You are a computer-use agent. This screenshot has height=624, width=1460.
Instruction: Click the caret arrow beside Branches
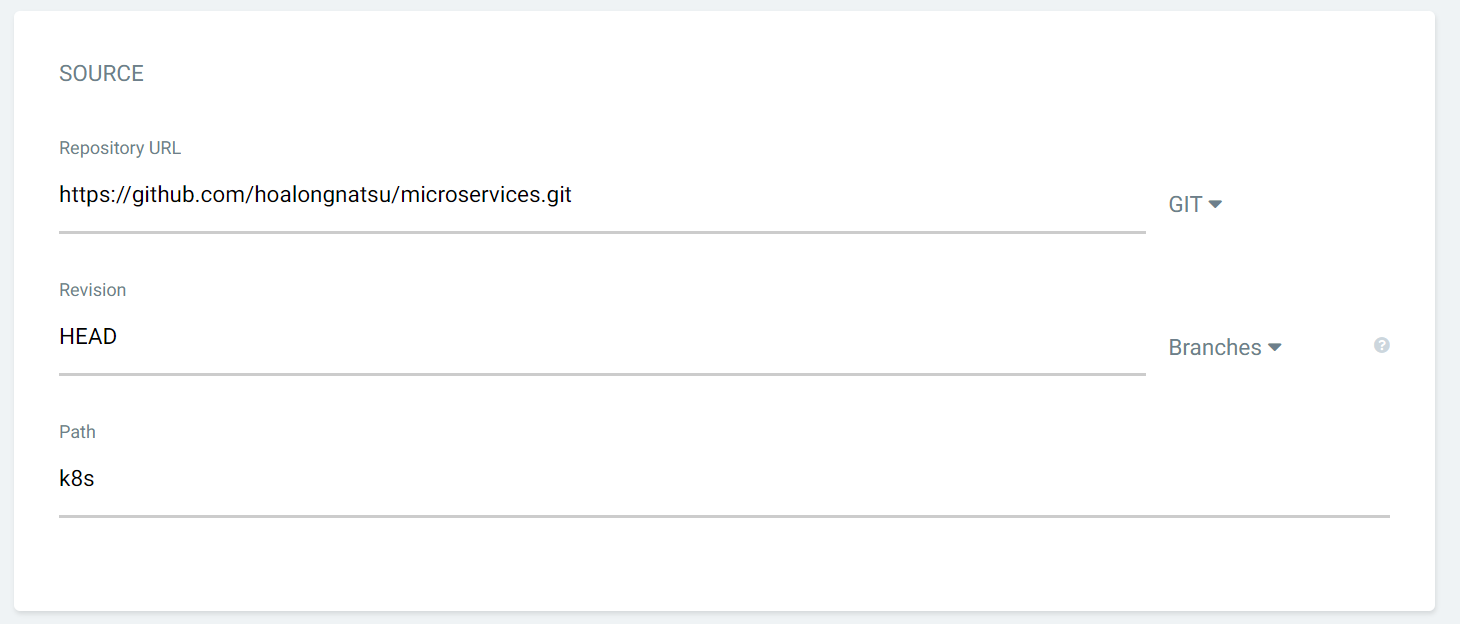click(1275, 347)
